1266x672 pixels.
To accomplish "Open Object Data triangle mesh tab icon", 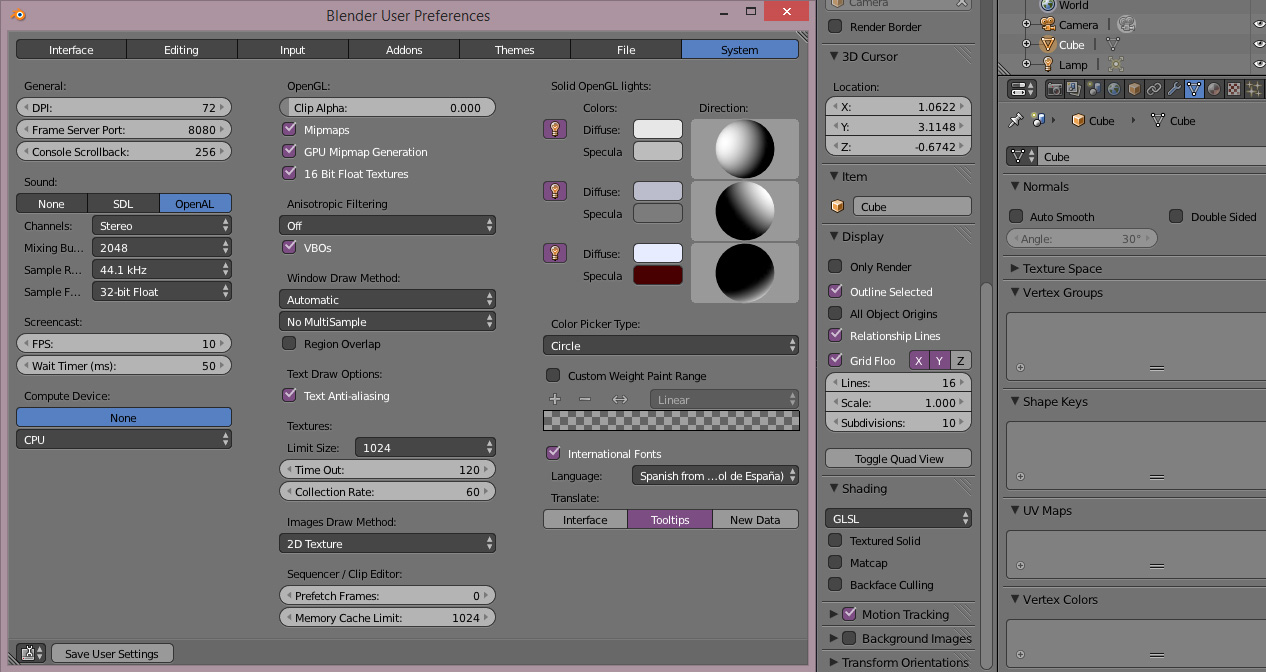I will coord(1194,89).
